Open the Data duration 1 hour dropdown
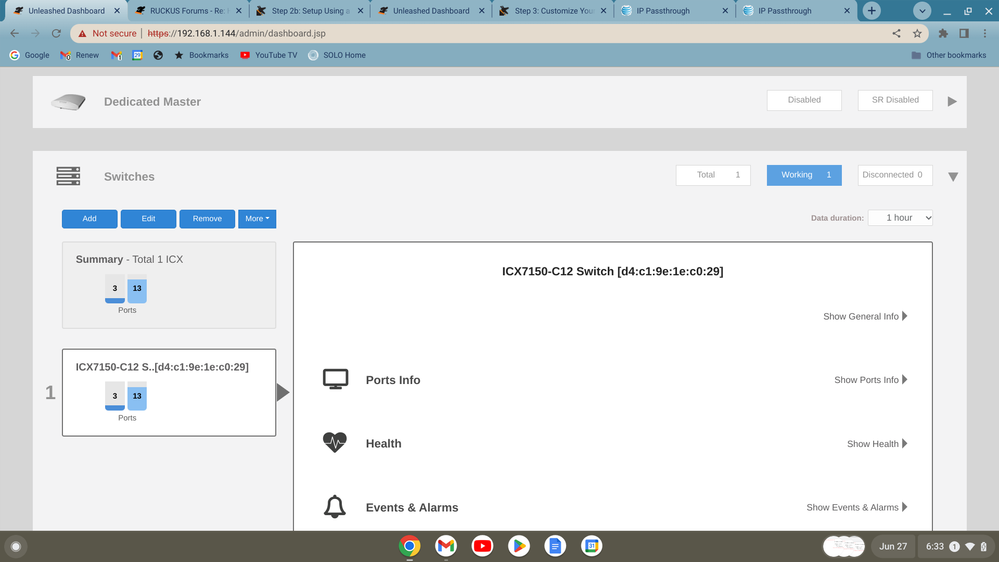 (900, 218)
